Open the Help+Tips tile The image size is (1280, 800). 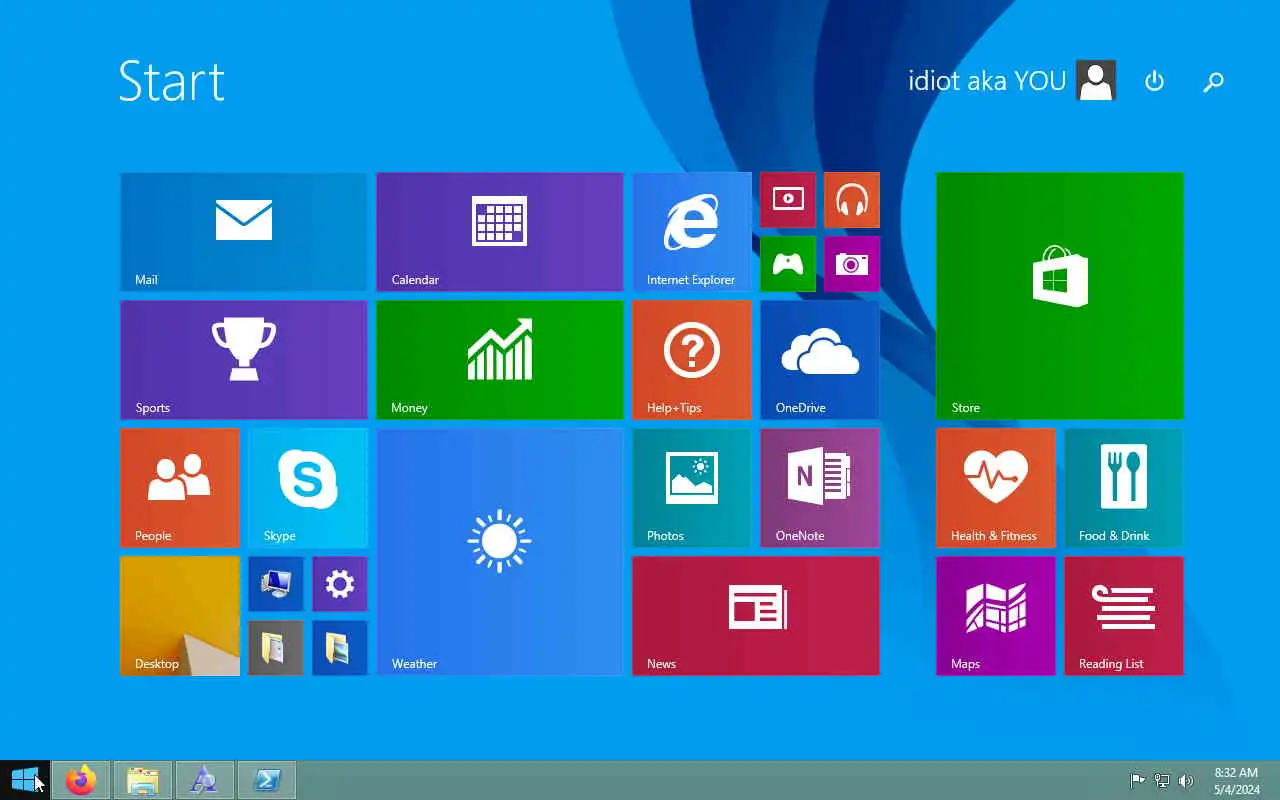(x=692, y=360)
